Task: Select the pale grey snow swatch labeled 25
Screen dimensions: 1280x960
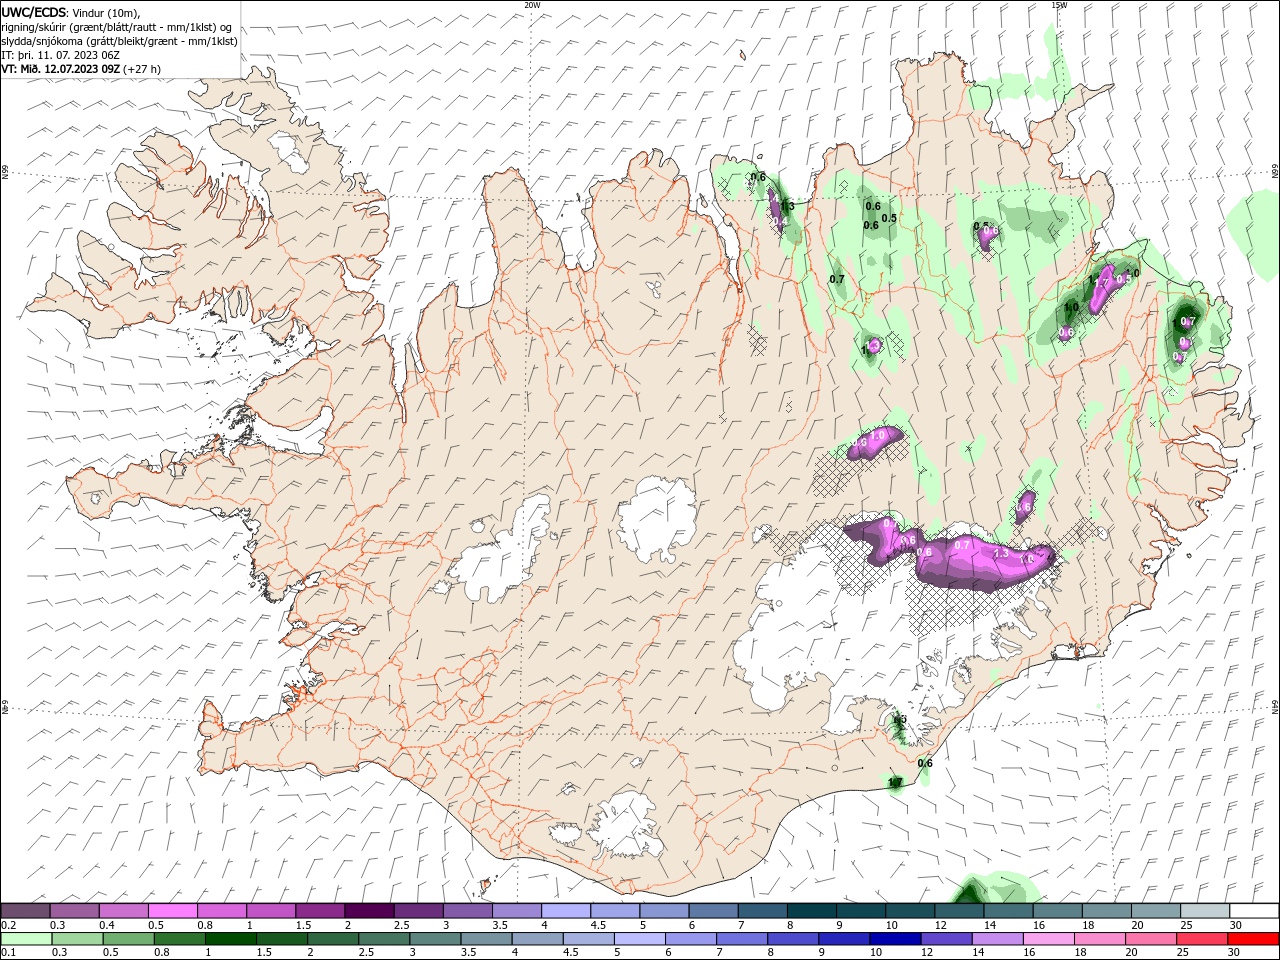Action: (x=1204, y=911)
